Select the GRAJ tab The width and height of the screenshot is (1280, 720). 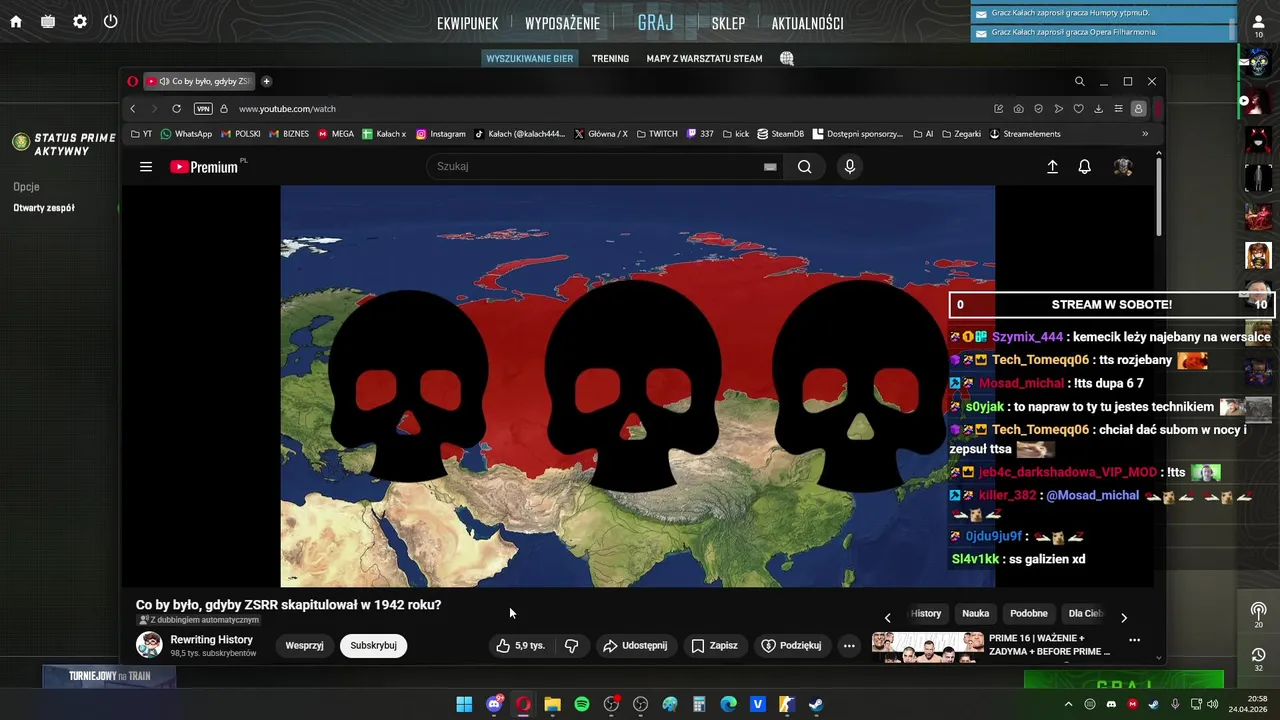click(x=656, y=23)
